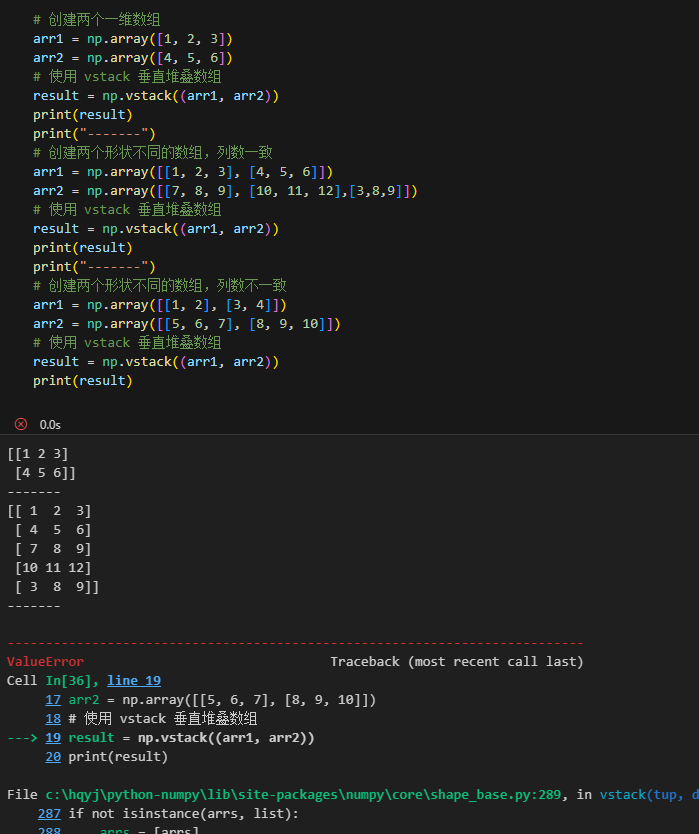Open the shape_base.py file path link

coord(303,795)
